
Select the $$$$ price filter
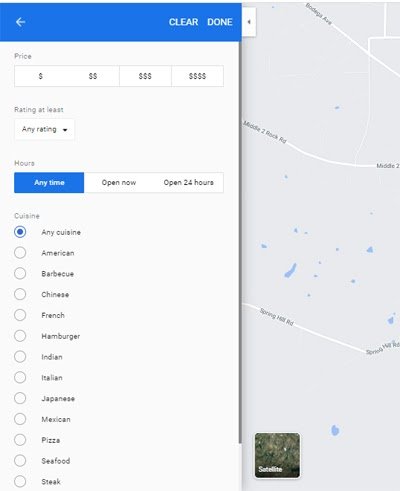coord(197,76)
